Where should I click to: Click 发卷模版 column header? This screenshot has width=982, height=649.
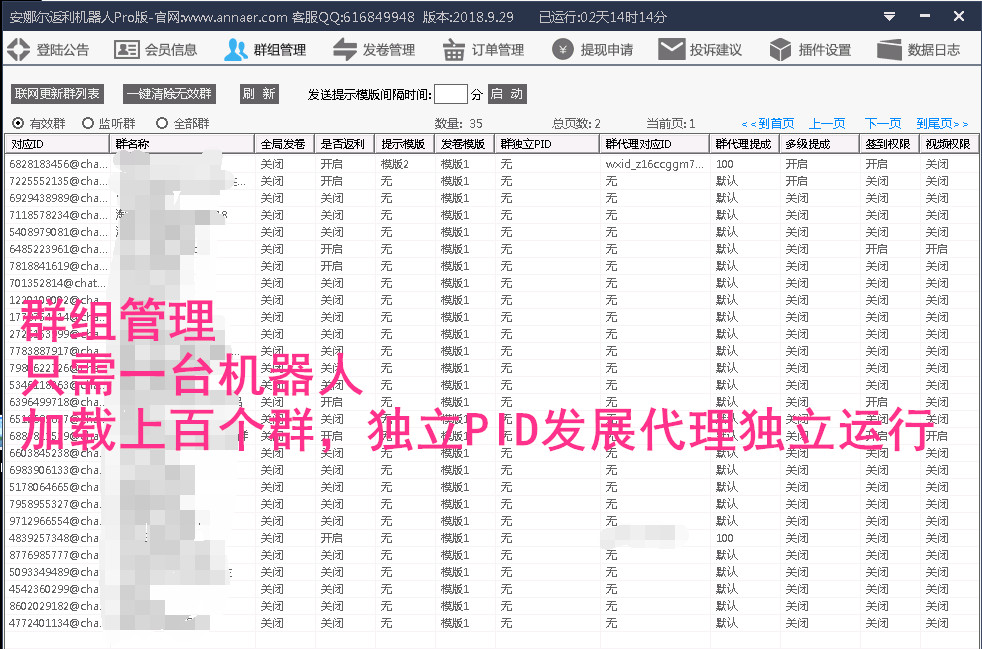click(x=465, y=144)
